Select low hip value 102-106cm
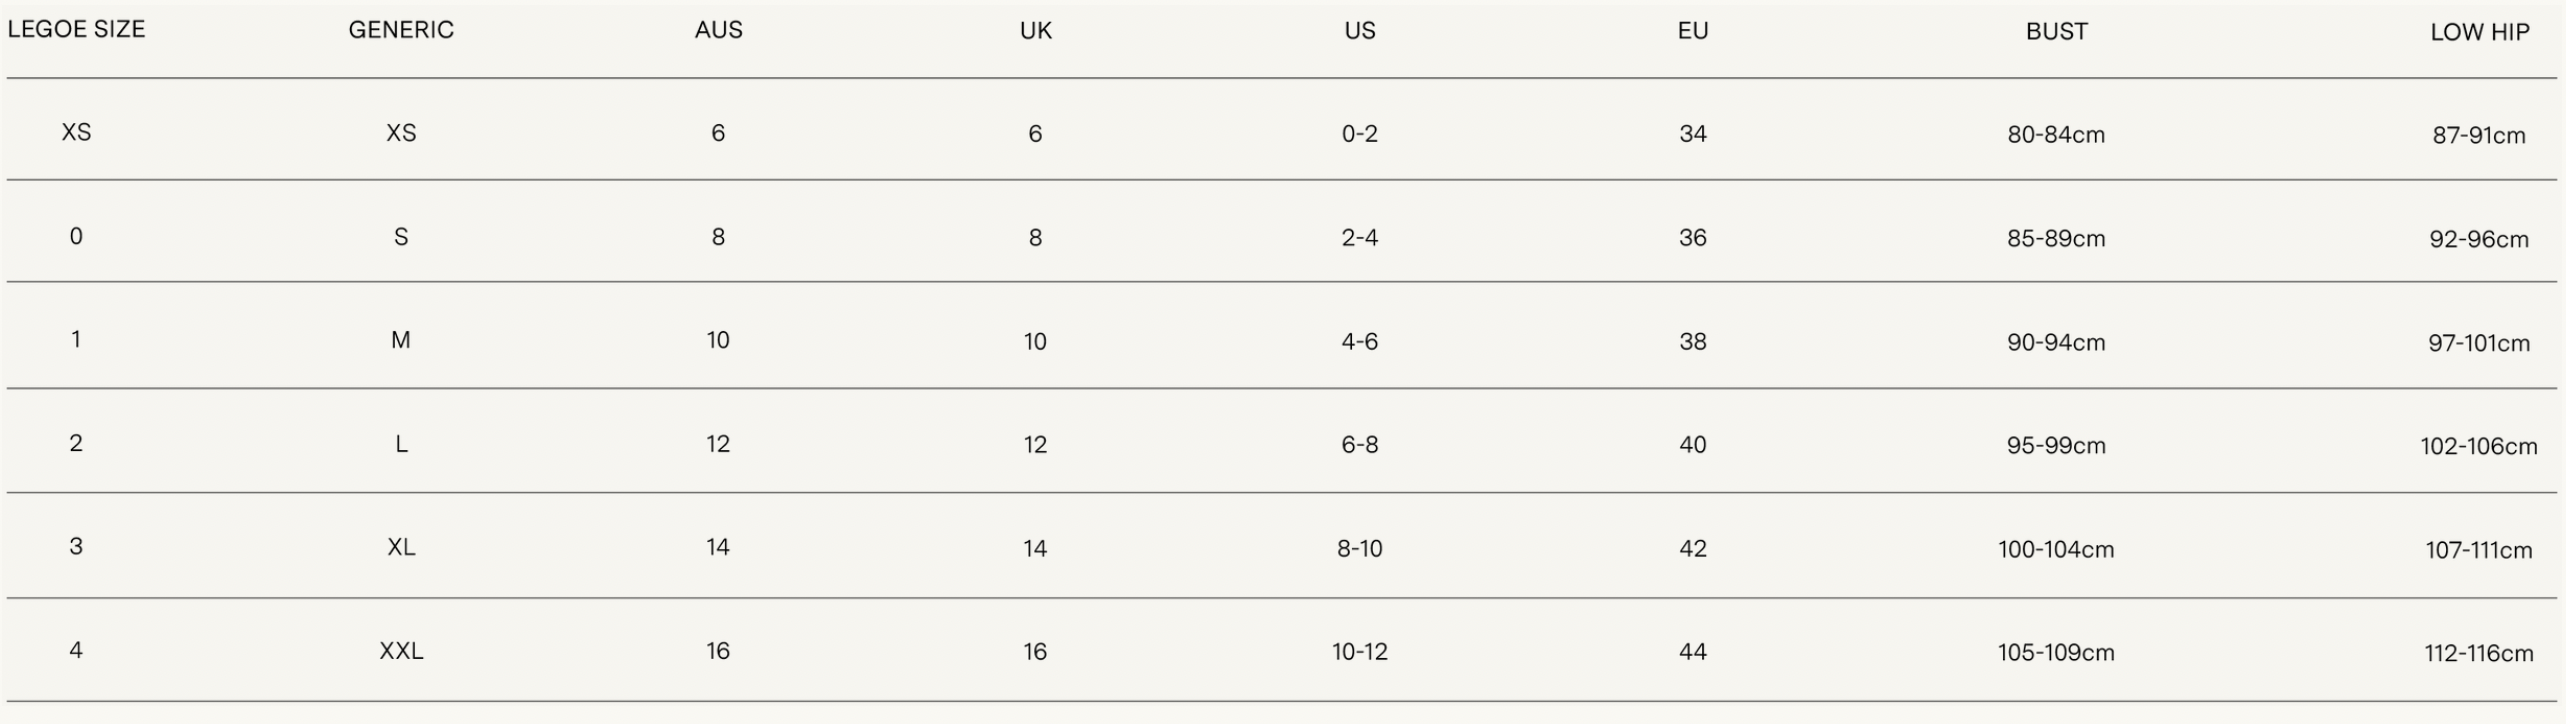 [2478, 446]
